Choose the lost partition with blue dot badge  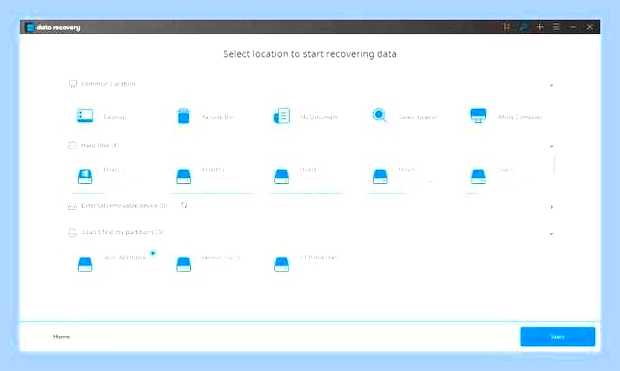click(x=85, y=264)
